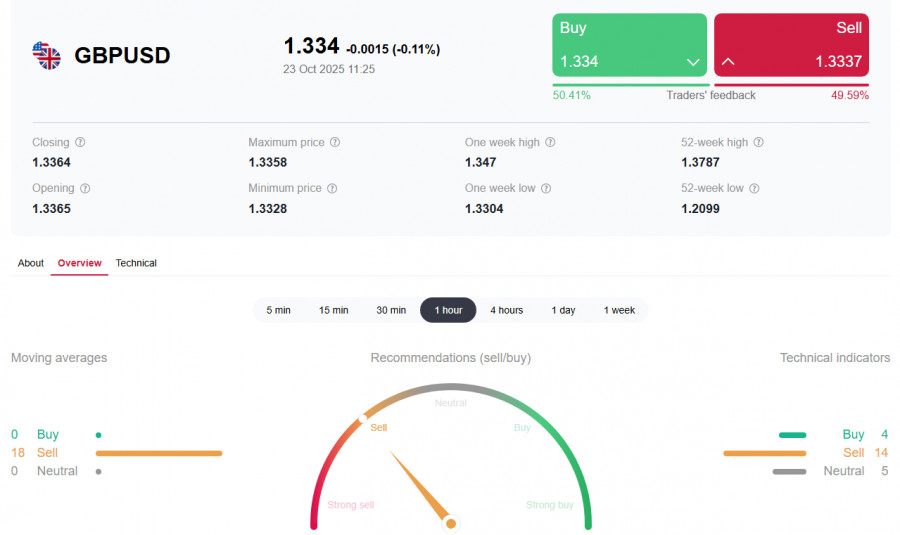Click the orange Moving averages Sell bar
Image resolution: width=900 pixels, height=535 pixels.
click(159, 453)
